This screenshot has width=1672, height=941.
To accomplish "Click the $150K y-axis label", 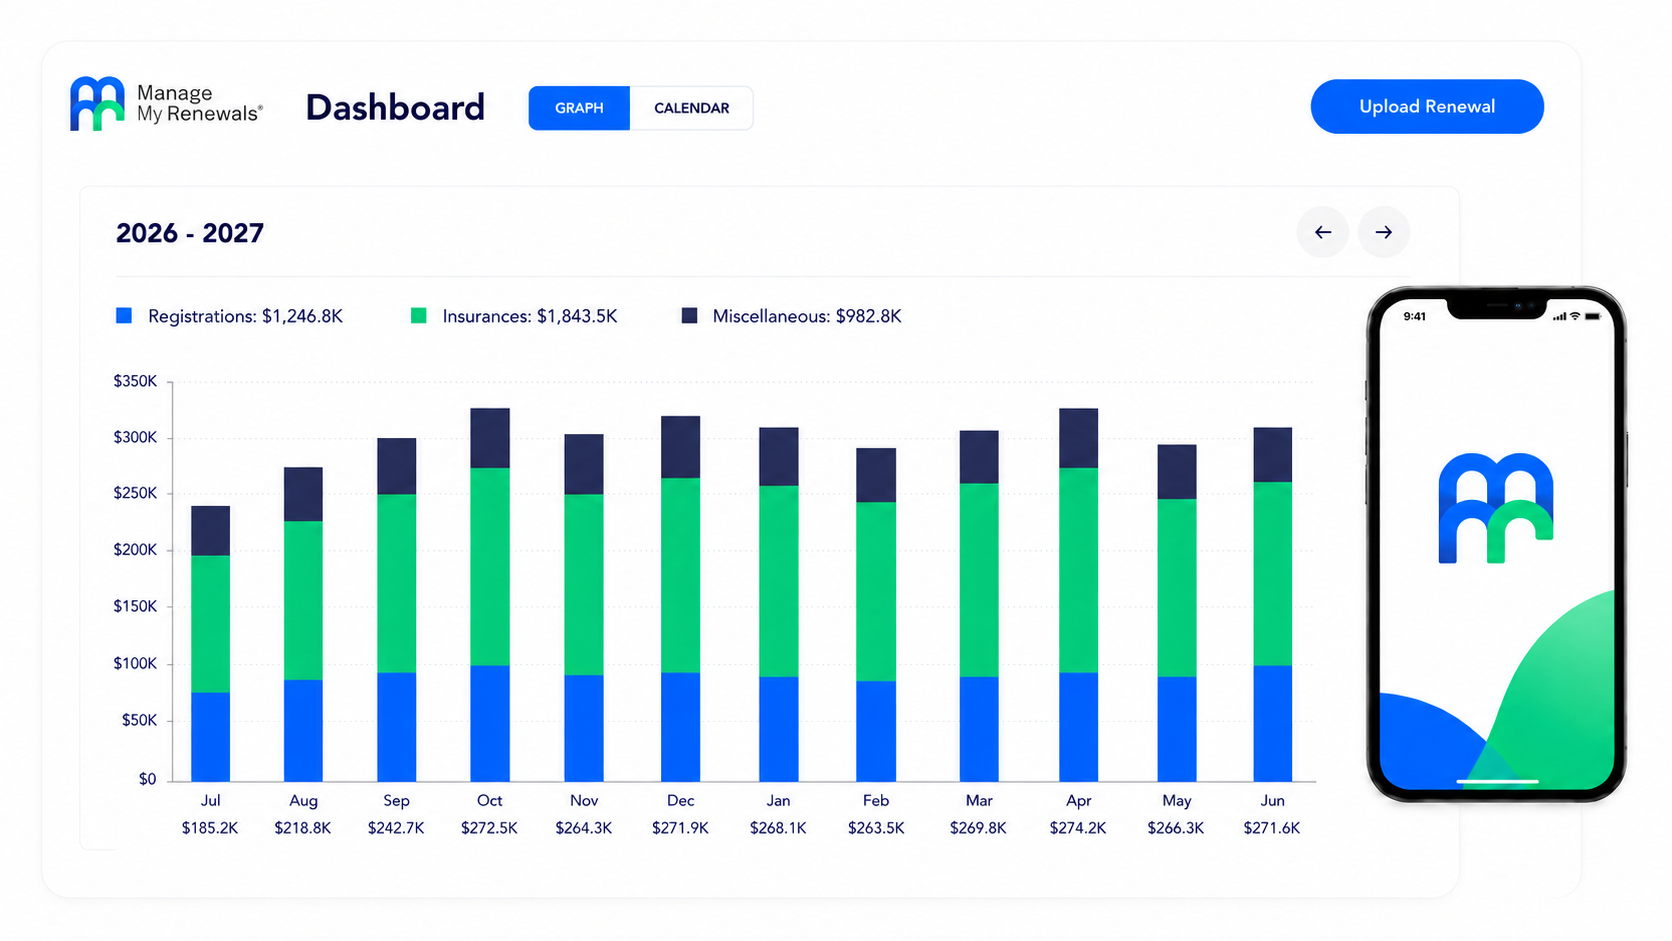I will [135, 606].
